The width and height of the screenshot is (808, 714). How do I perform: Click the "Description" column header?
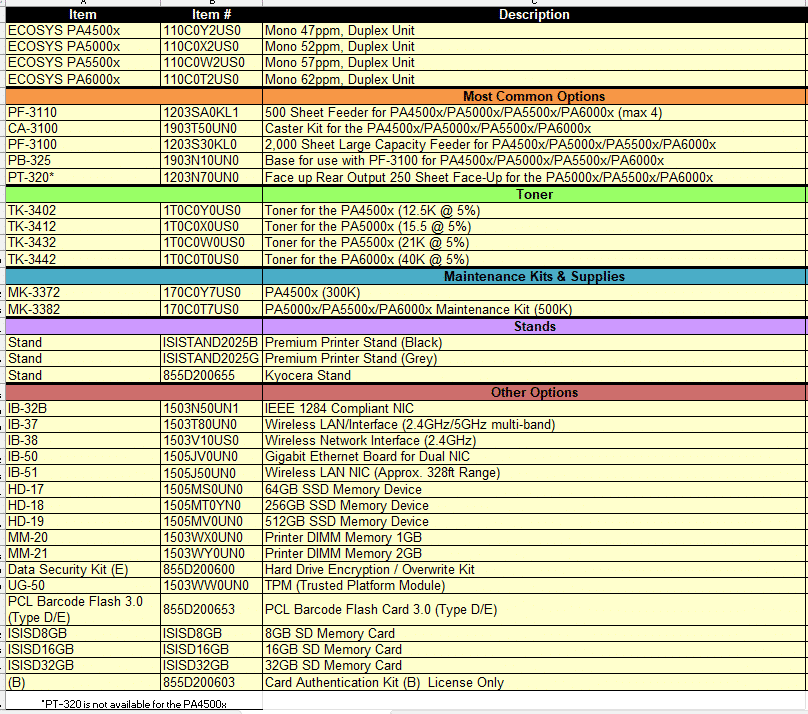click(534, 15)
